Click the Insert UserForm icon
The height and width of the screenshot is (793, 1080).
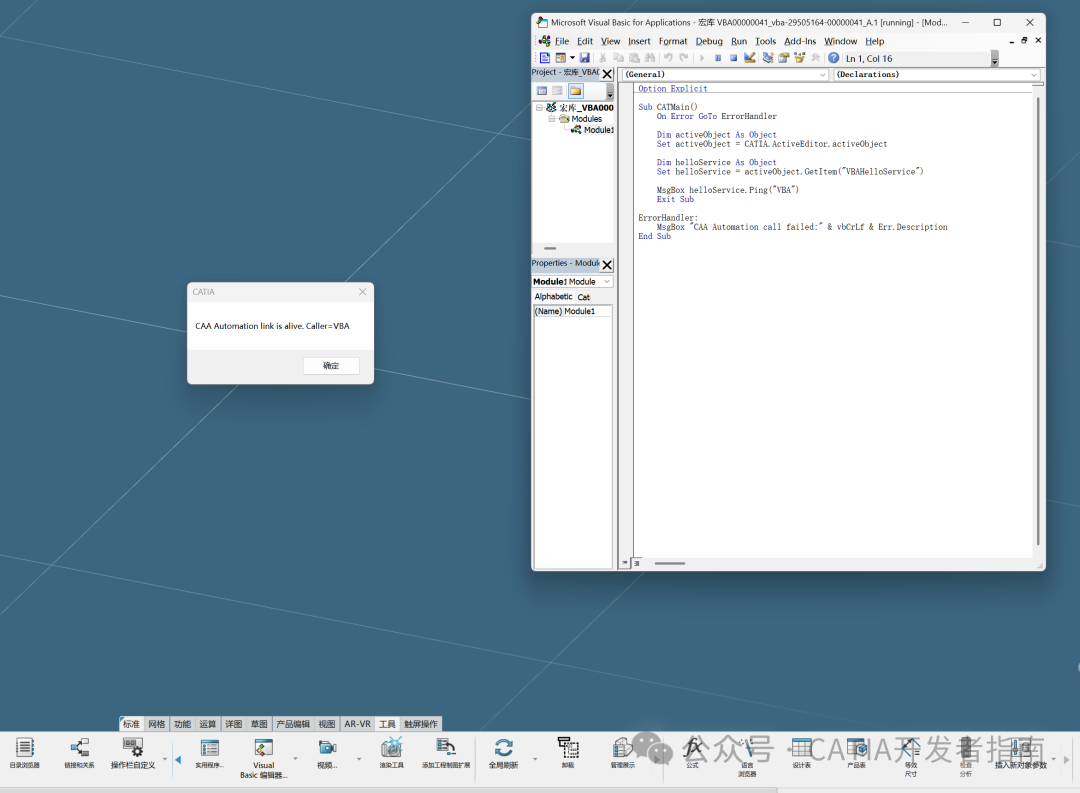click(561, 58)
